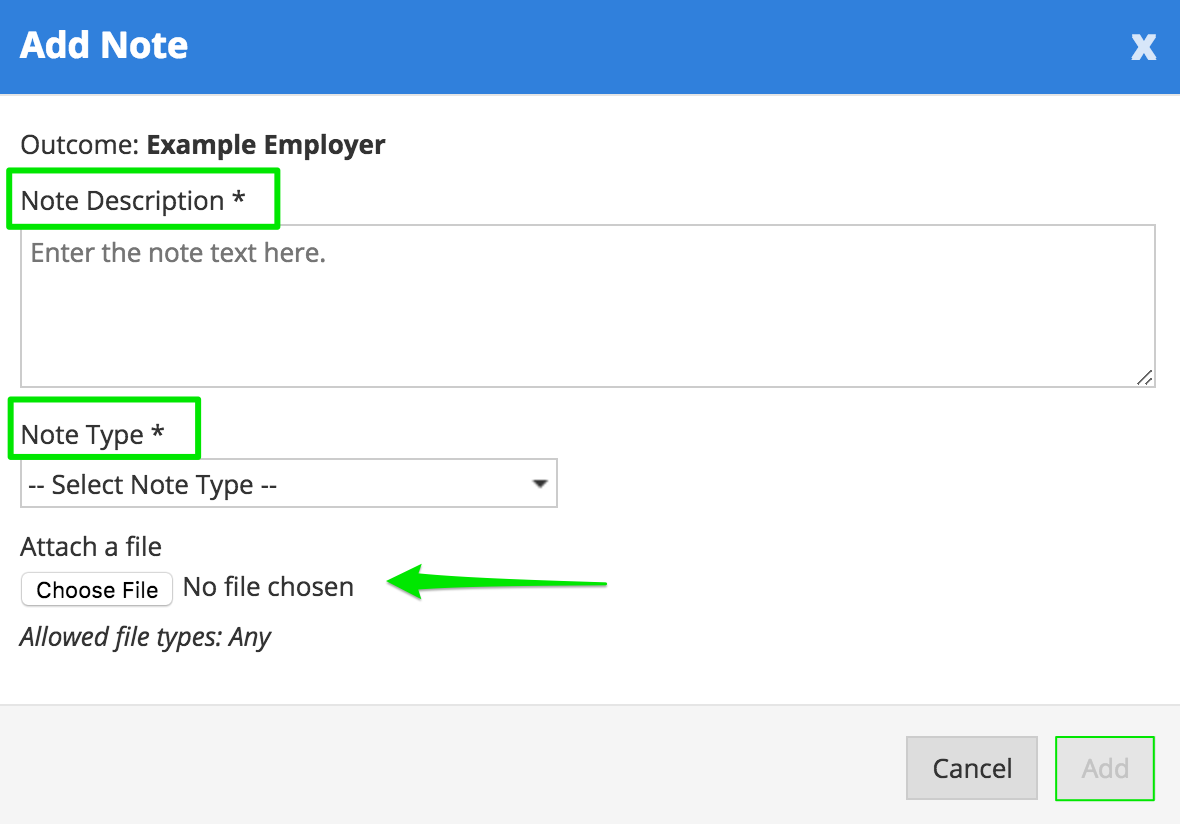Click the Attach a file label

[x=91, y=547]
